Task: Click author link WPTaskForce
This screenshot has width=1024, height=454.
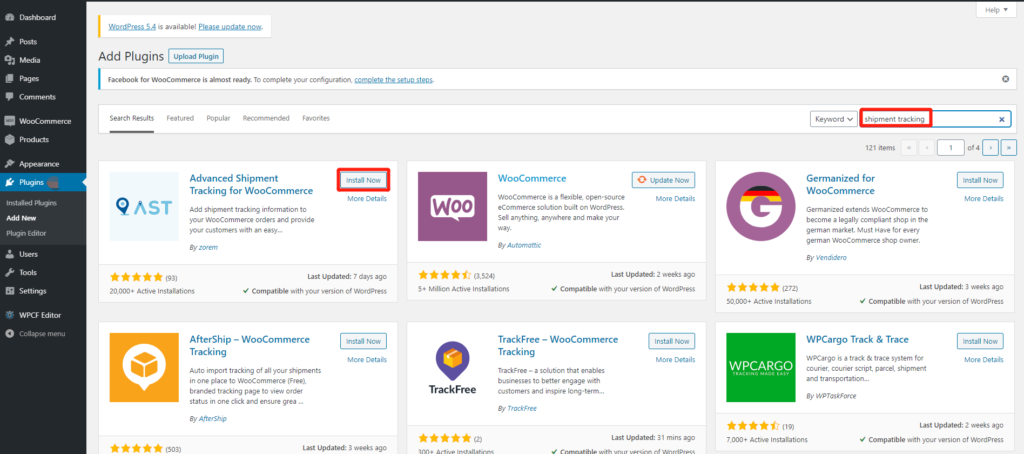Action: click(837, 396)
